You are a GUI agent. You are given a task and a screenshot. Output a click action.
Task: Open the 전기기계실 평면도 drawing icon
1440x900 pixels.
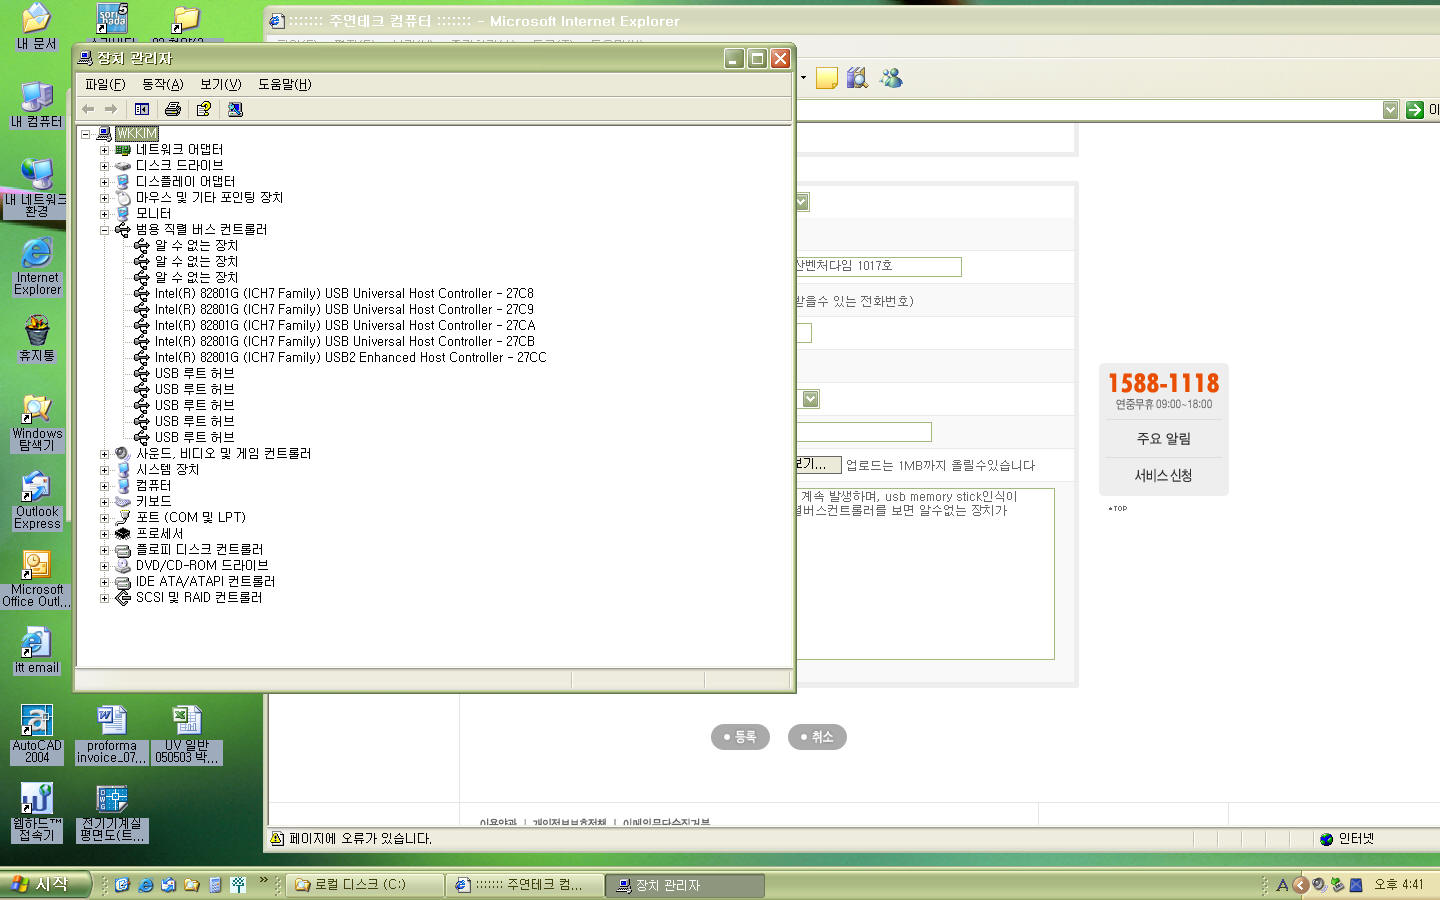click(x=112, y=812)
